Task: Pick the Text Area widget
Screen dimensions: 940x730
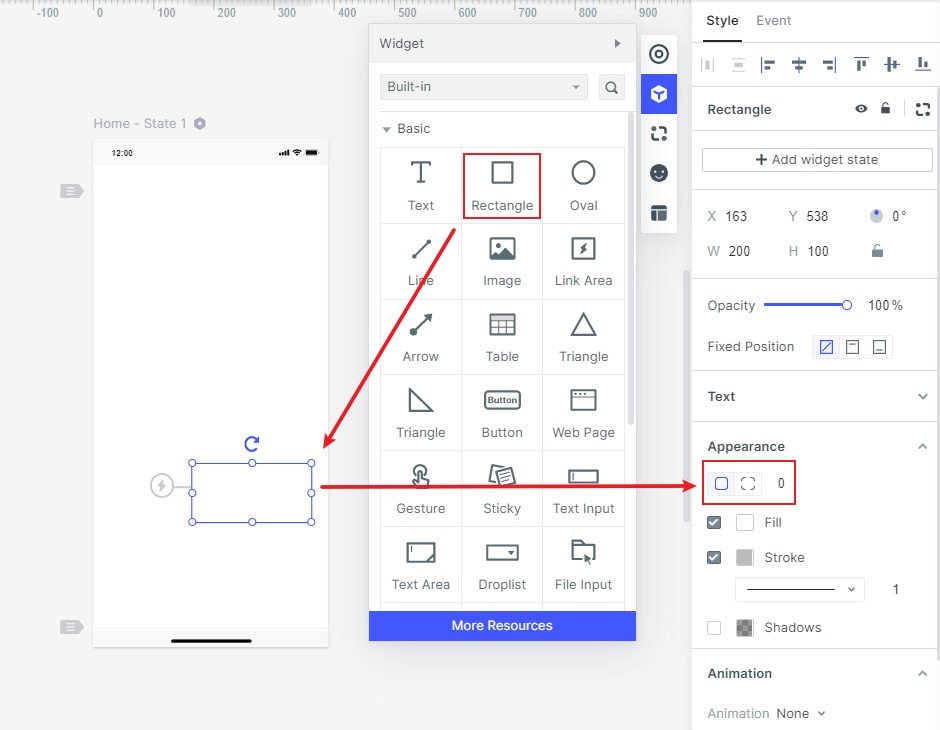Action: 420,565
